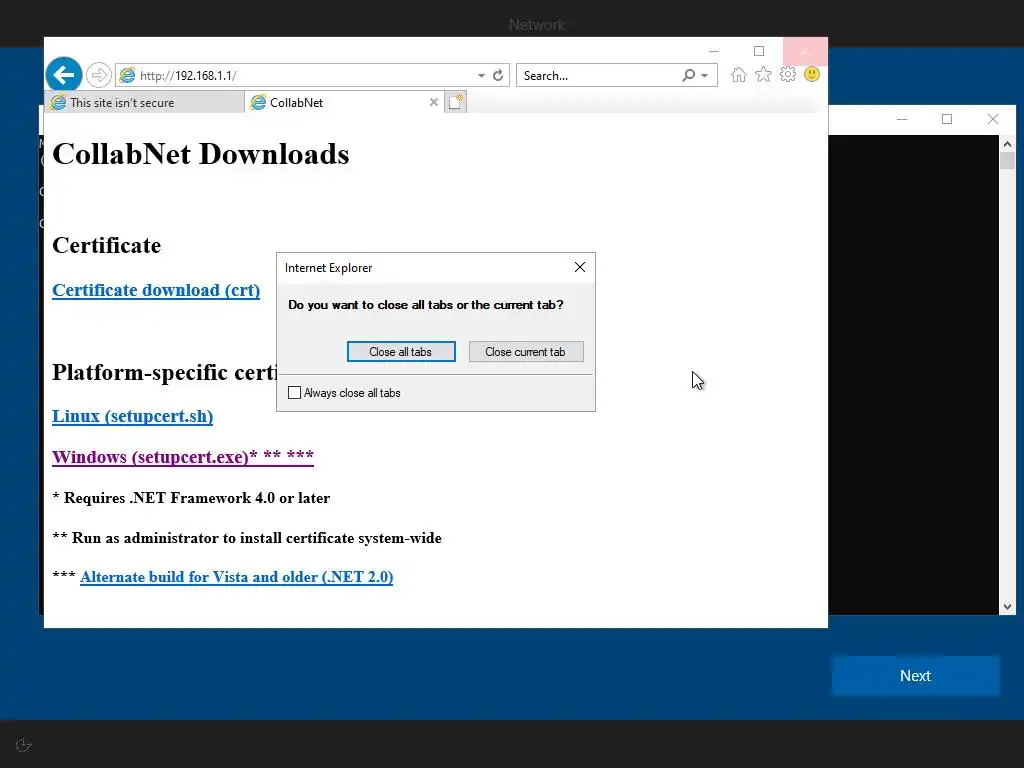Choose Close all tabs button
Viewport: 1024px width, 768px height.
pyautogui.click(x=401, y=351)
